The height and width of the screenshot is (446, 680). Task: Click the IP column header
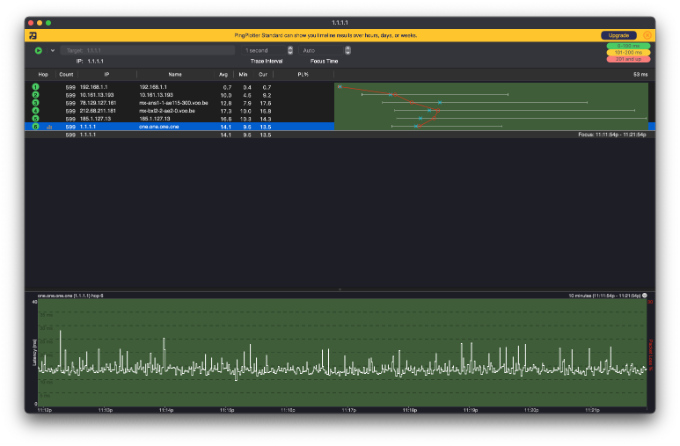pyautogui.click(x=106, y=75)
